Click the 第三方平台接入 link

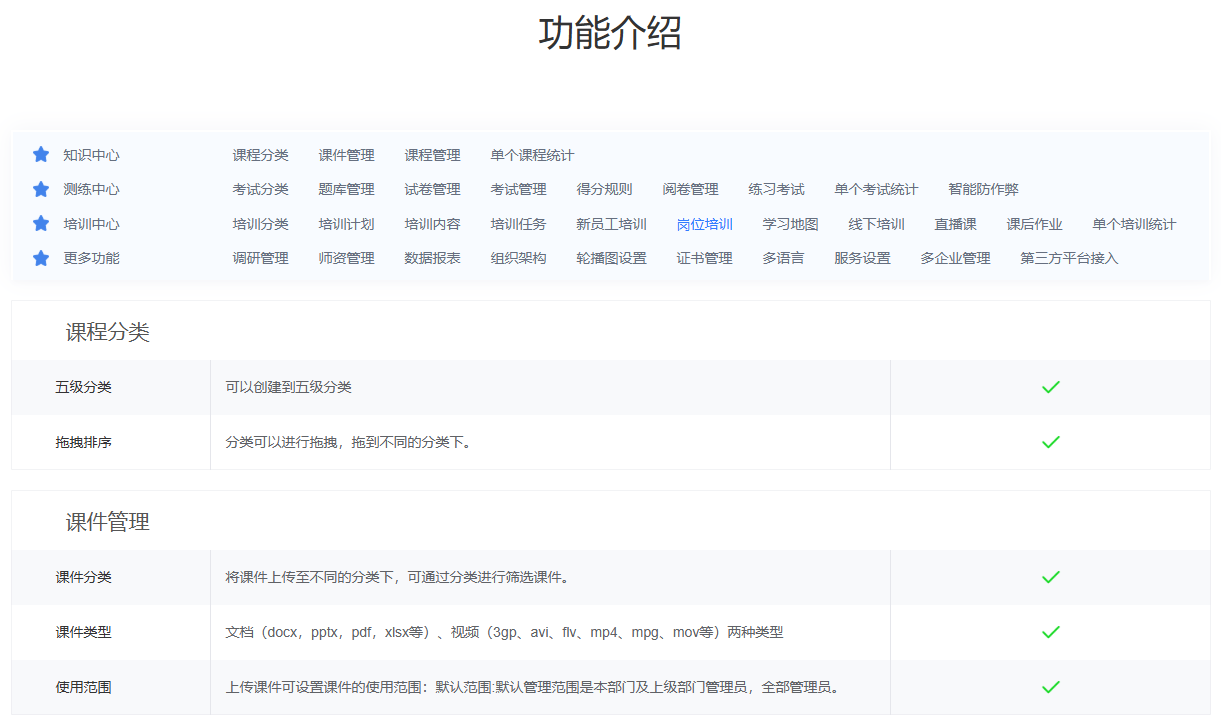(1068, 258)
